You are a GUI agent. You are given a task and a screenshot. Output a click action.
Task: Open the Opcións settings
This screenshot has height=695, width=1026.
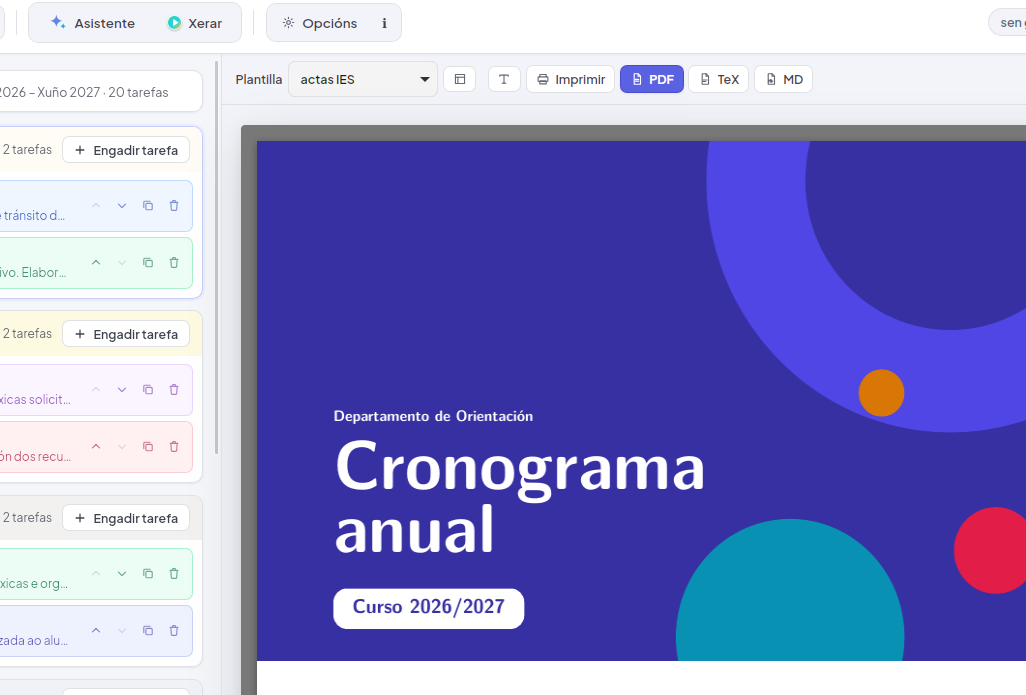(x=320, y=23)
